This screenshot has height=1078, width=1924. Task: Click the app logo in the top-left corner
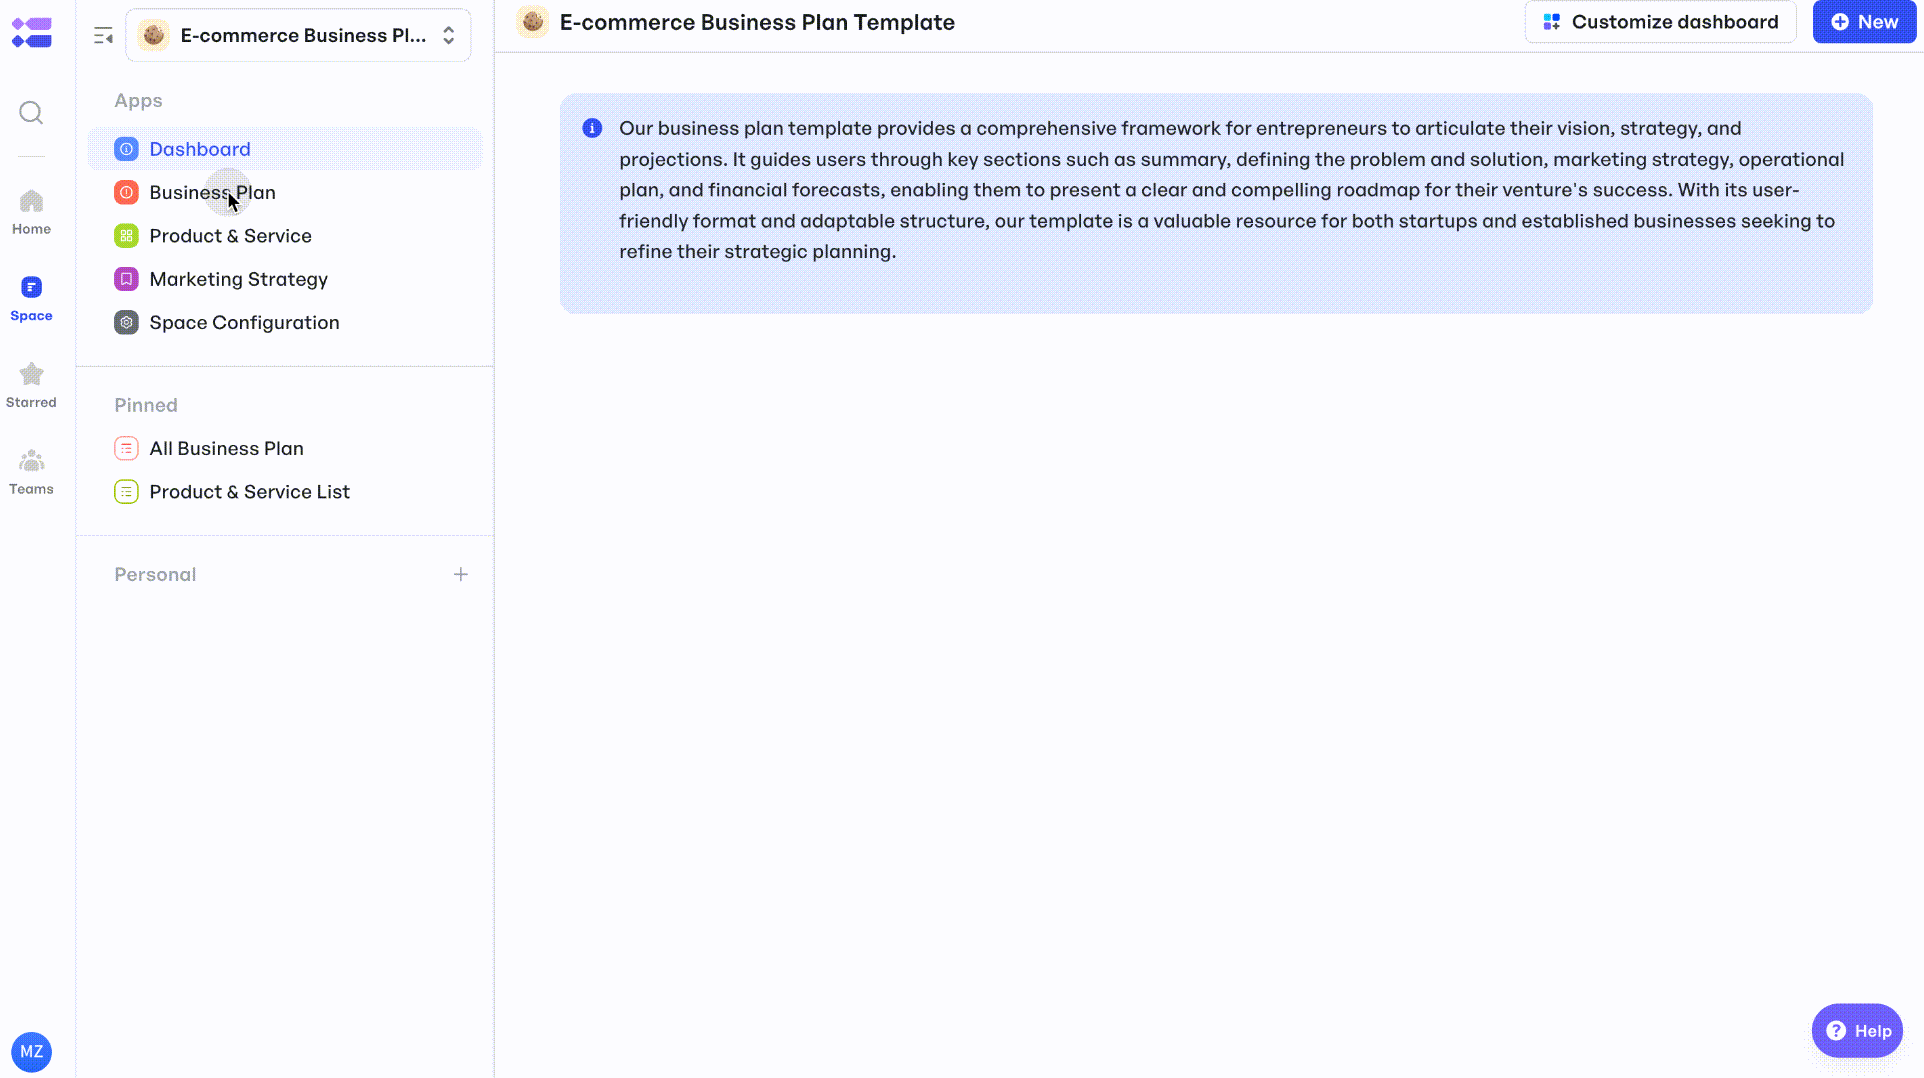31,32
